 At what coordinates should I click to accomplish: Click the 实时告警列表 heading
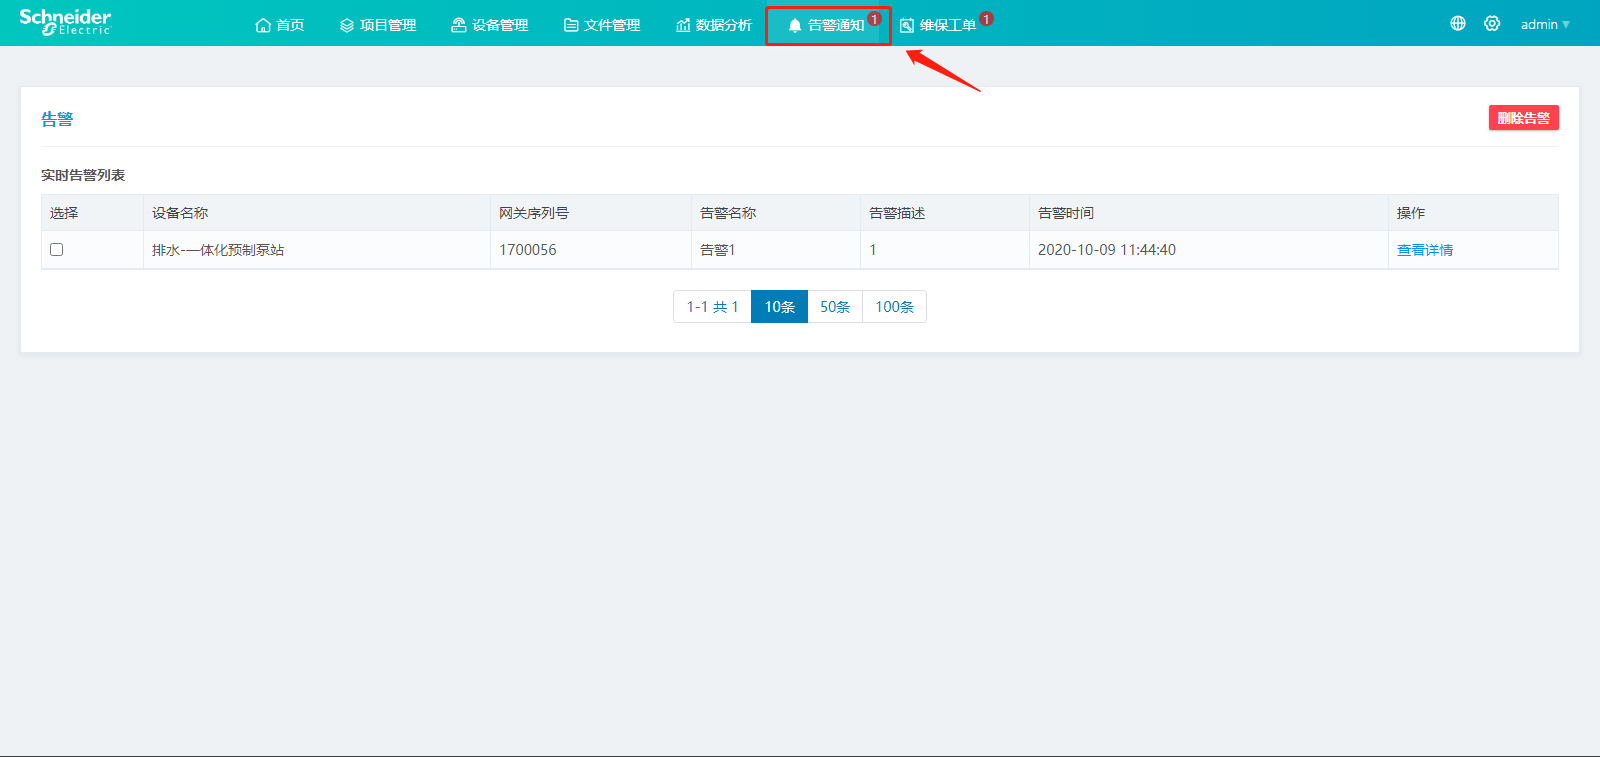83,175
